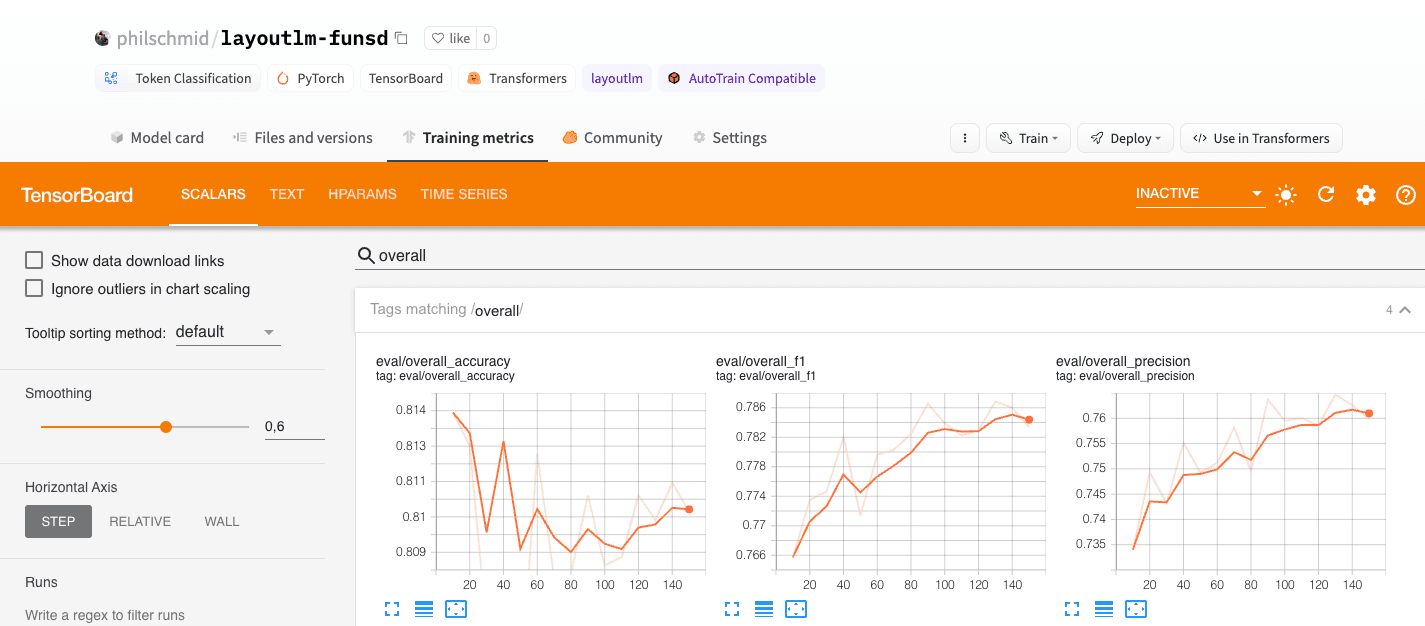This screenshot has width=1425, height=626.
Task: Click the like button
Action: click(x=449, y=38)
